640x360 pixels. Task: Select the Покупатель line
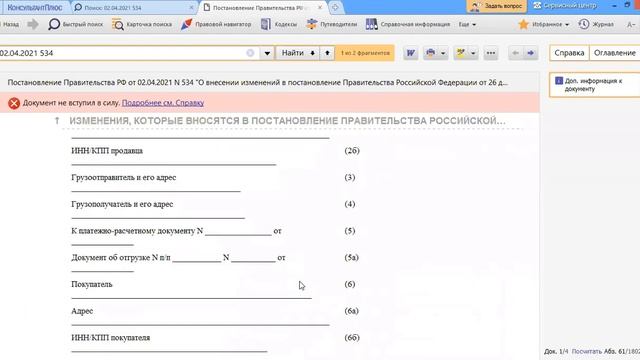tap(91, 284)
